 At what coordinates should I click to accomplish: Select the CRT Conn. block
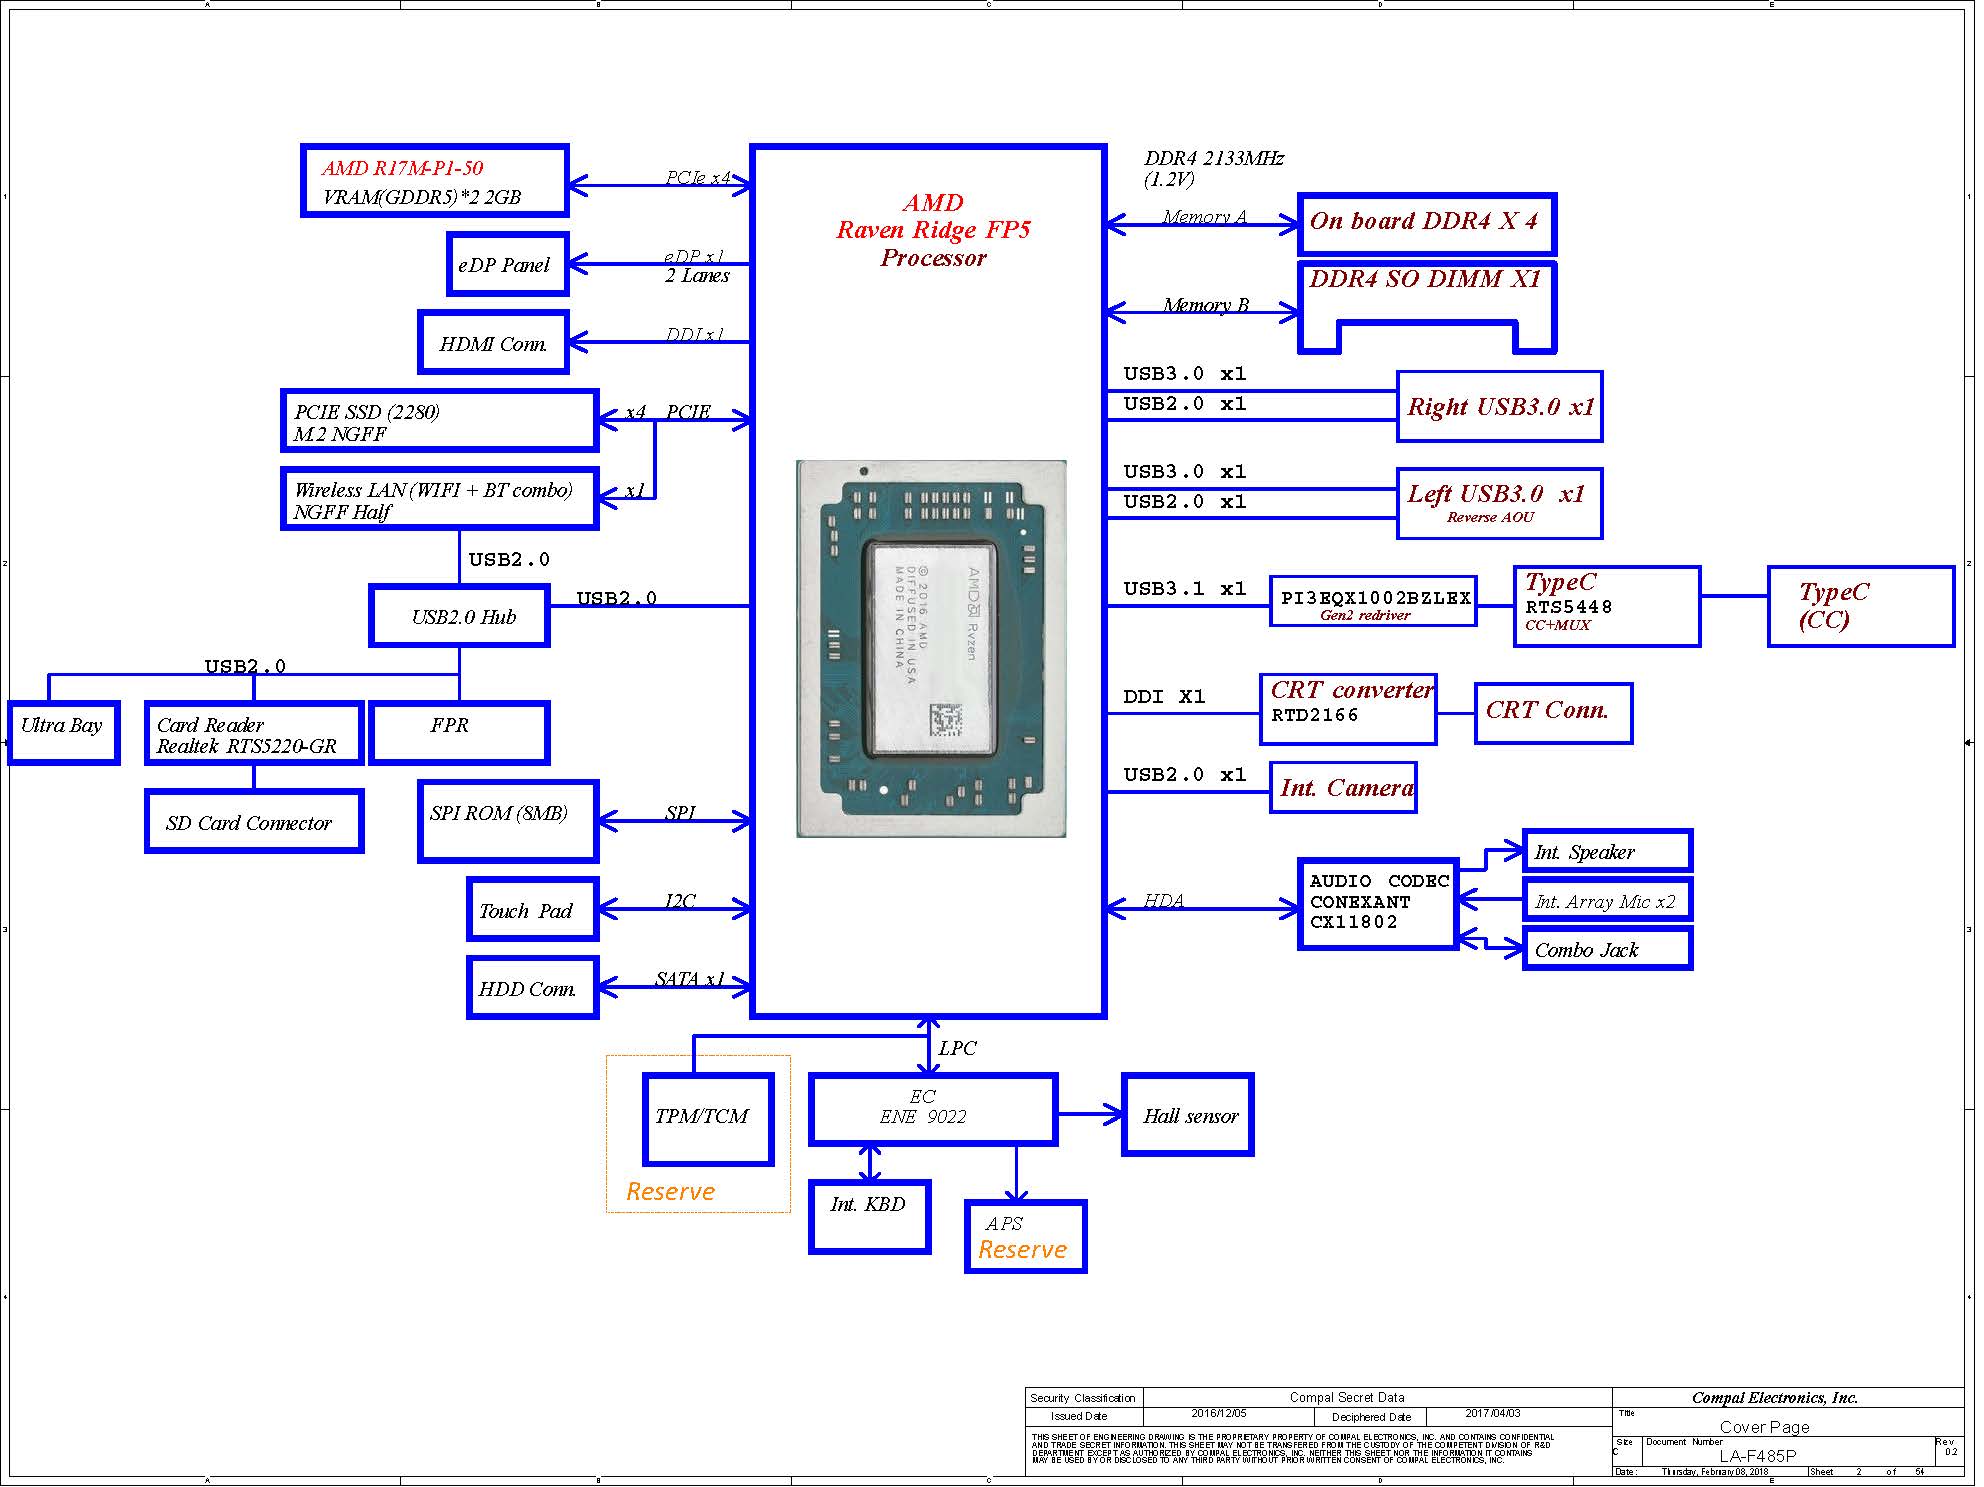(1554, 713)
